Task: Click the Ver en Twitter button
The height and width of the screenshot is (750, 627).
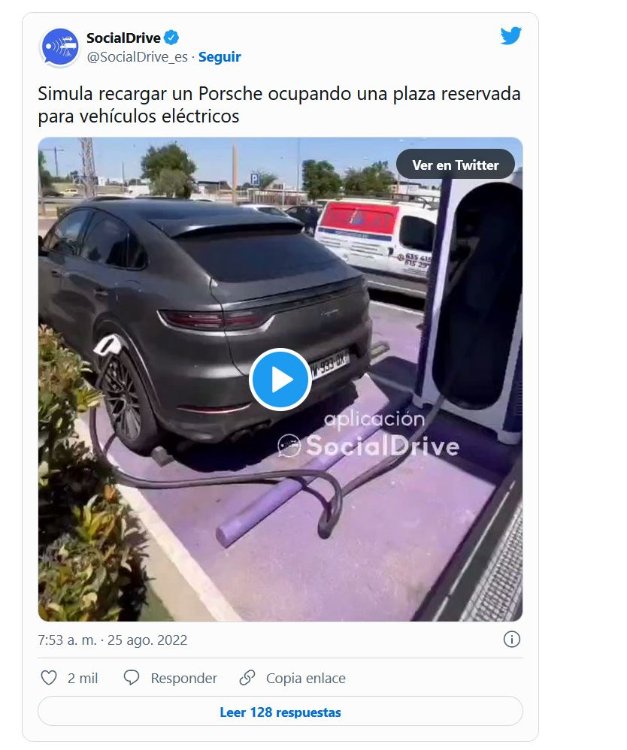Action: point(455,165)
